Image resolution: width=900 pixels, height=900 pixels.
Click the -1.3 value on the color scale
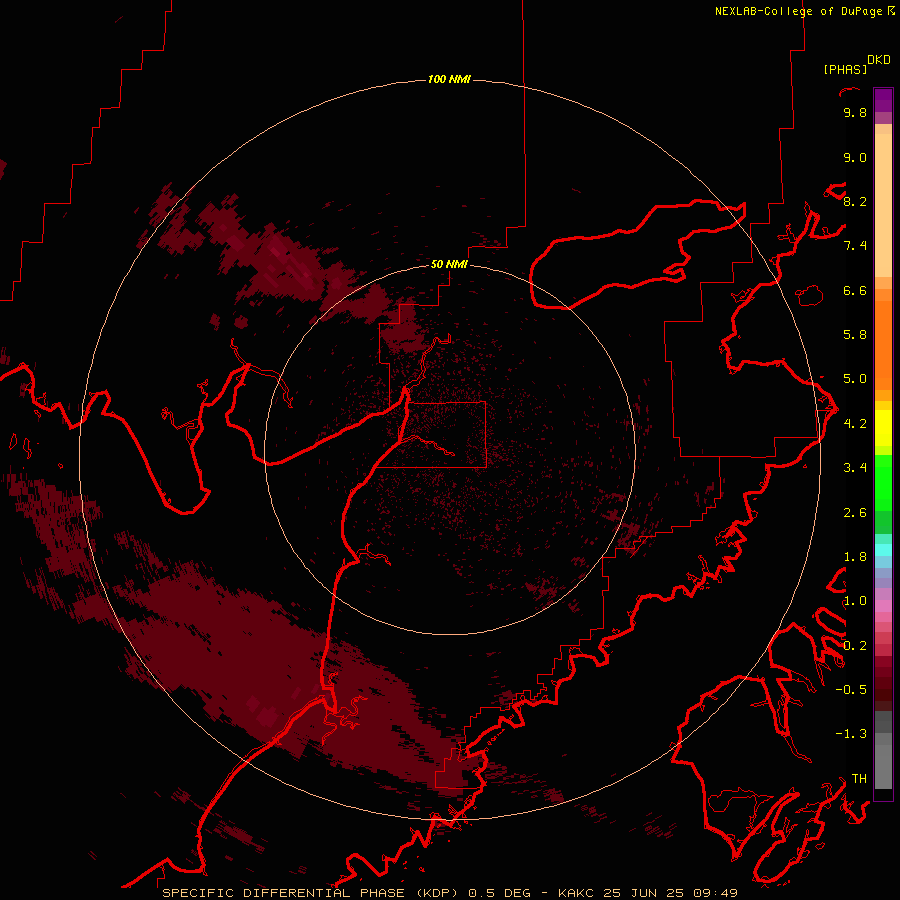click(x=851, y=734)
